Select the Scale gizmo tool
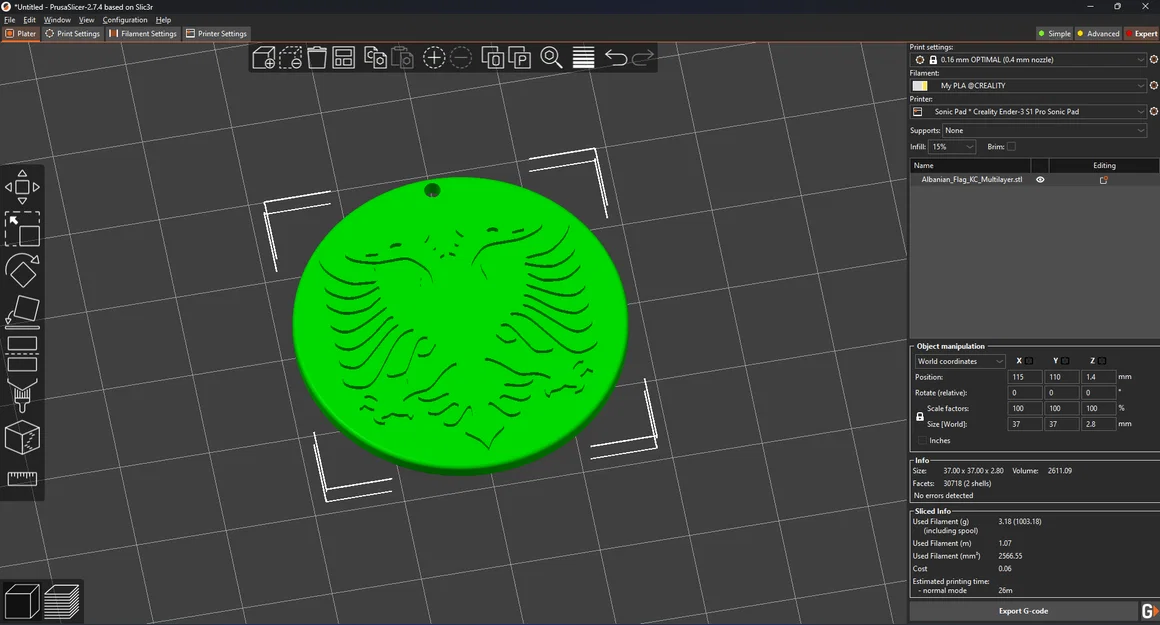The image size is (1160, 625). [x=22, y=229]
